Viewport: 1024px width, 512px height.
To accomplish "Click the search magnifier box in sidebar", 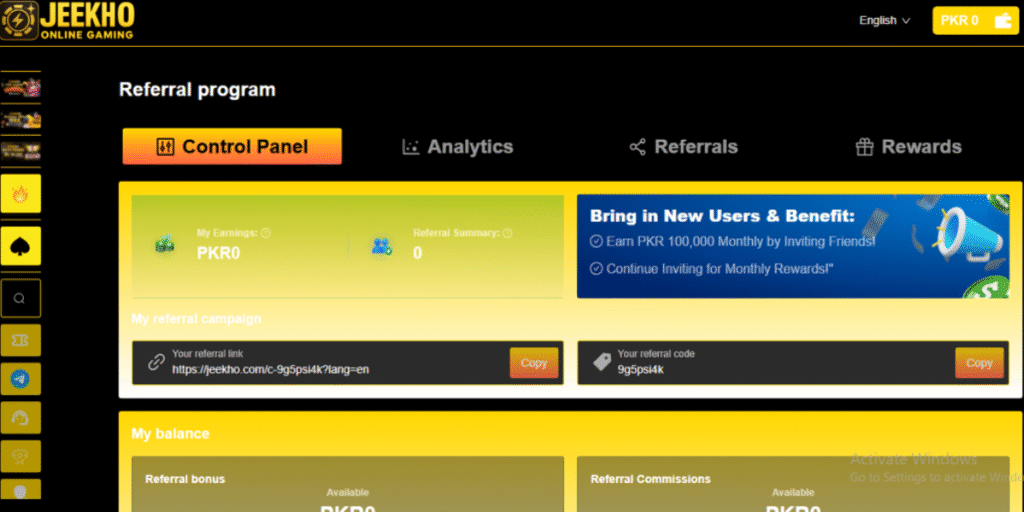I will pos(21,298).
